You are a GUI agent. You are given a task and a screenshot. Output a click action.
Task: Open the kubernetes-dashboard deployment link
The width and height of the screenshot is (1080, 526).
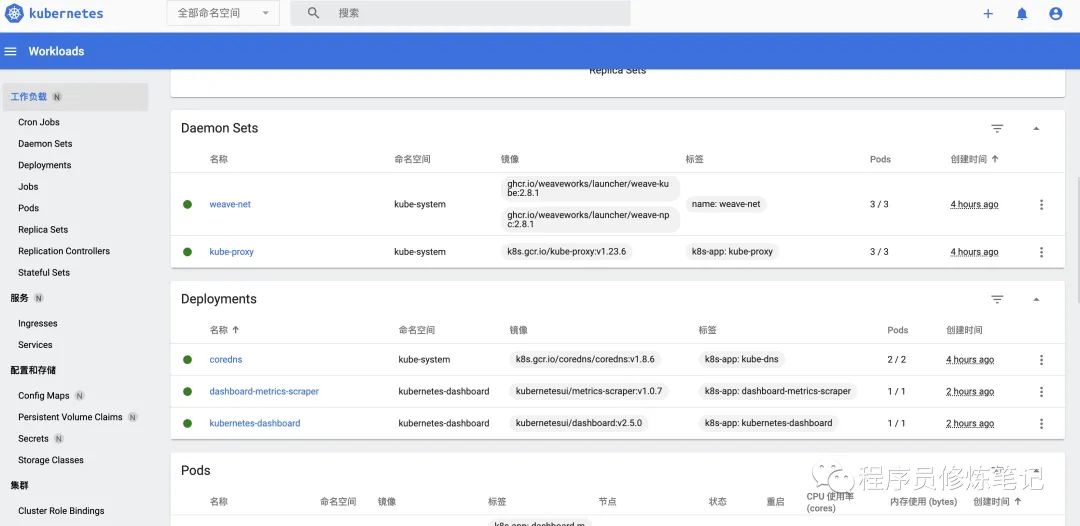pos(255,423)
